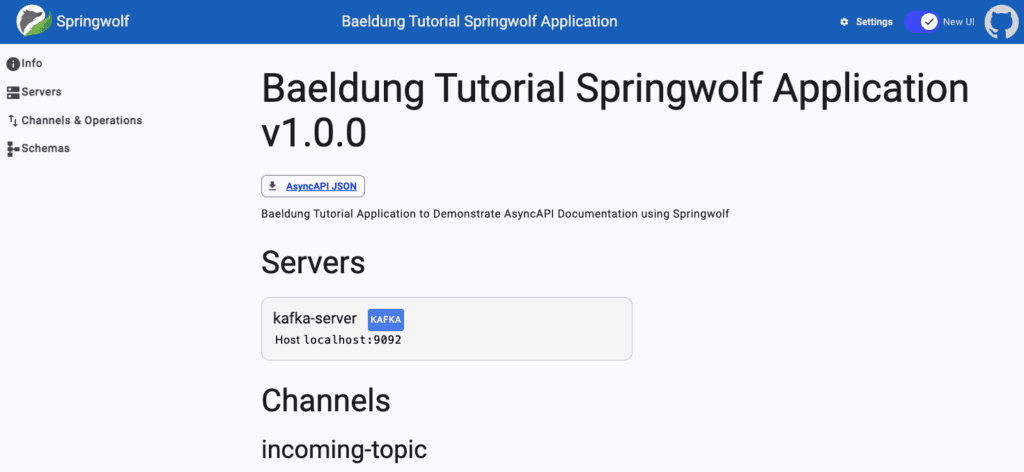1024x472 pixels.
Task: Click the download icon beside AsyncAPI JSON
Action: pos(273,186)
